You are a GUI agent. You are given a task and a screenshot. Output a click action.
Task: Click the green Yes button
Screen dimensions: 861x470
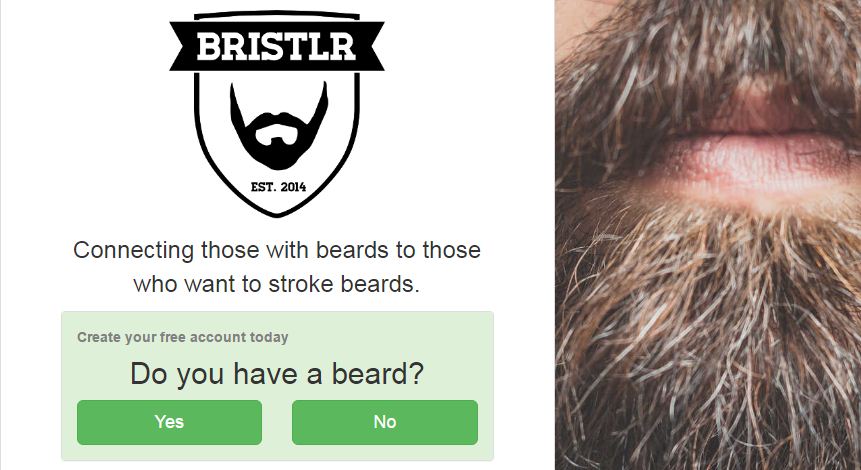[169, 422]
